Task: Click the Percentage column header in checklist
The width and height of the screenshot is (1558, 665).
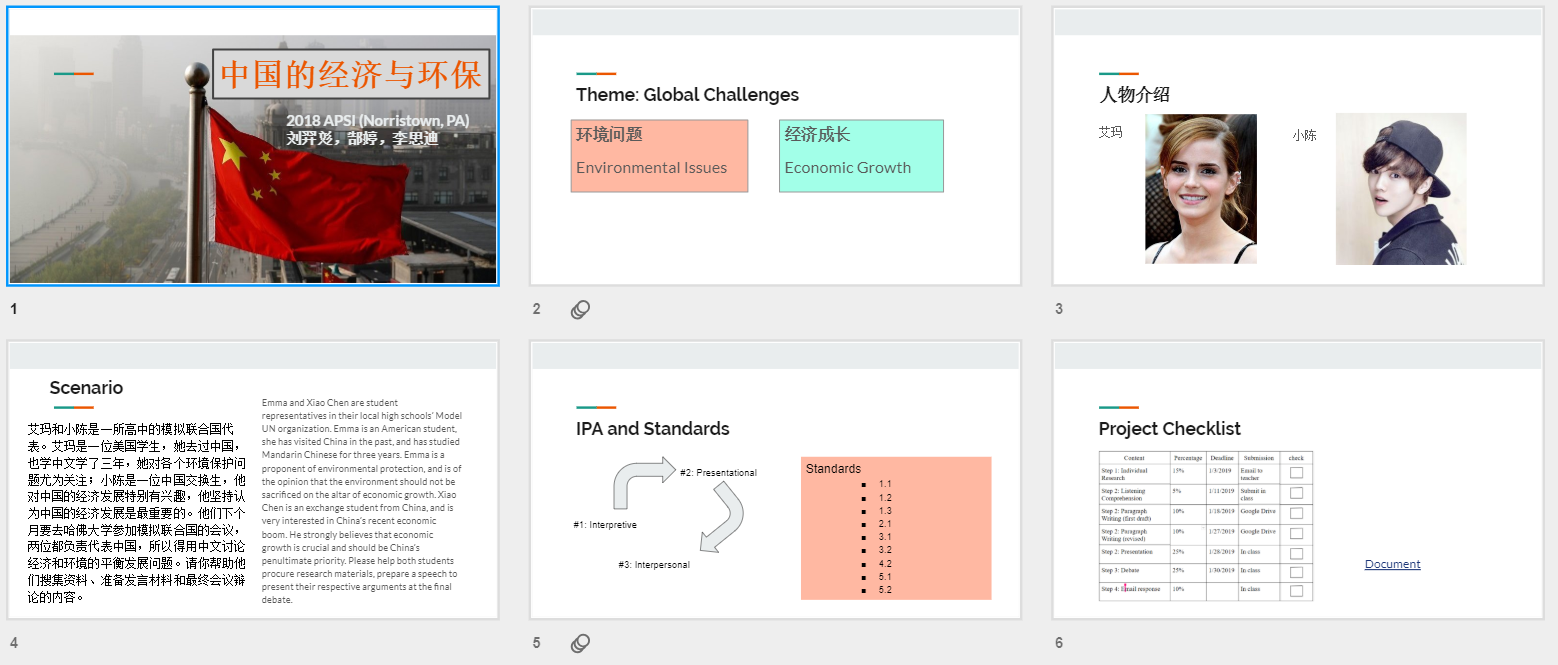Action: [x=1188, y=458]
